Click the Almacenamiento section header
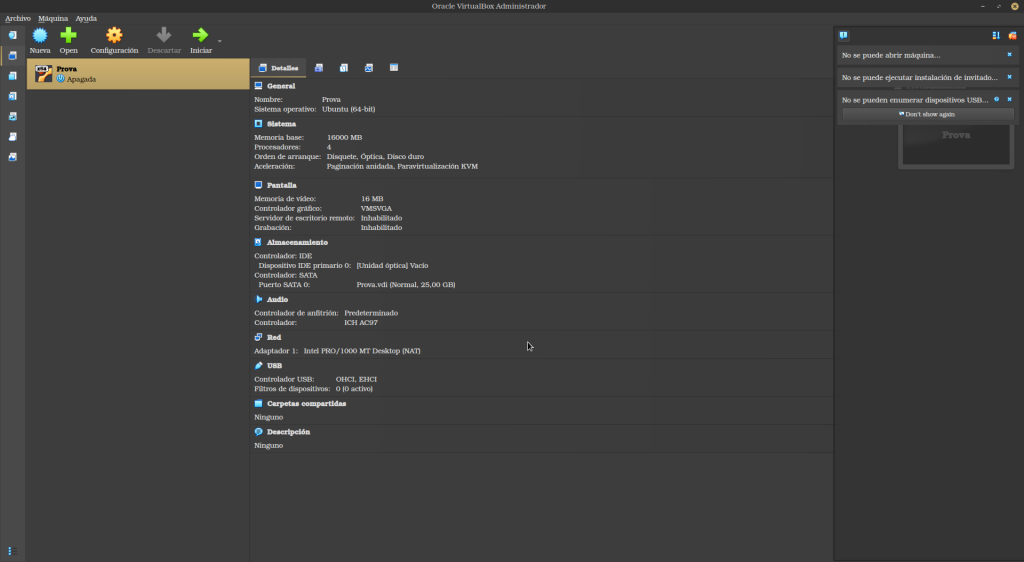Screen dimensions: 1024x562 [x=297, y=242]
